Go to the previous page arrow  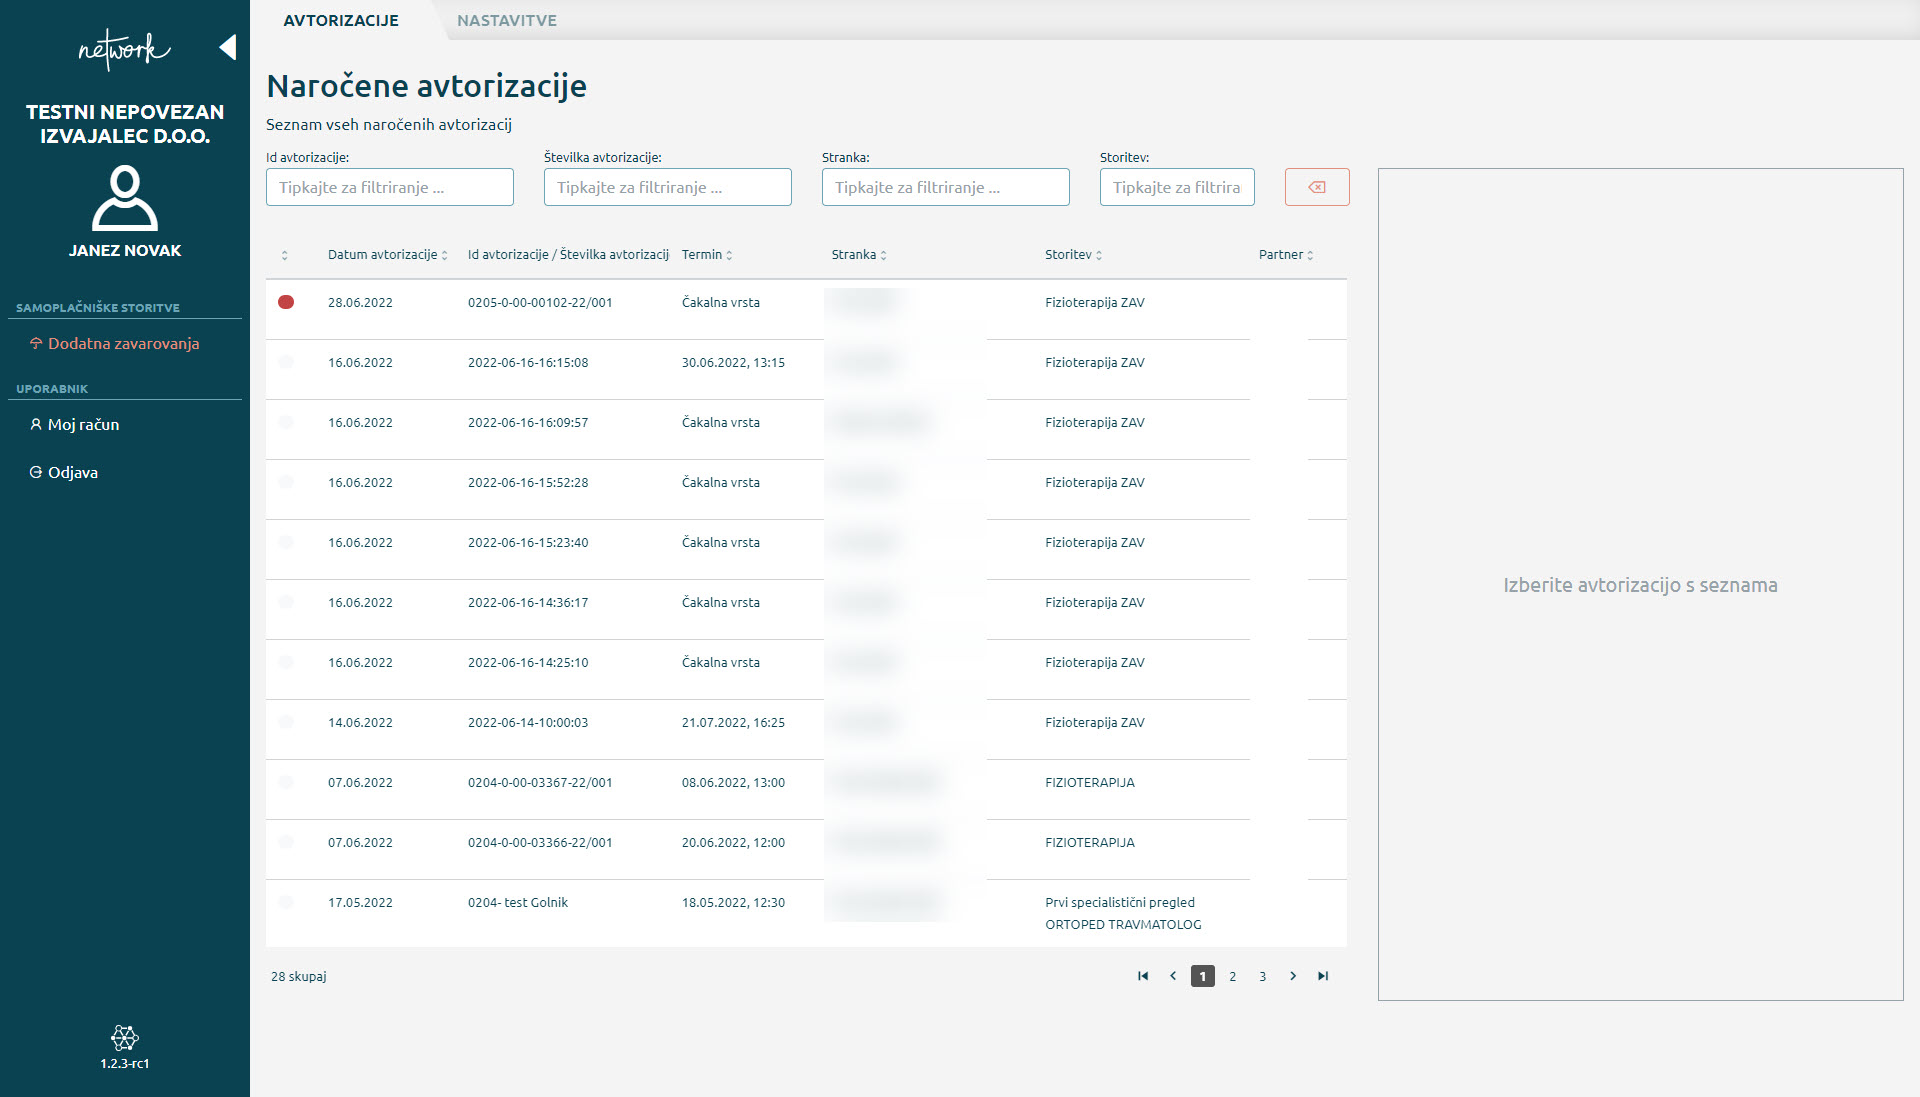click(x=1173, y=976)
